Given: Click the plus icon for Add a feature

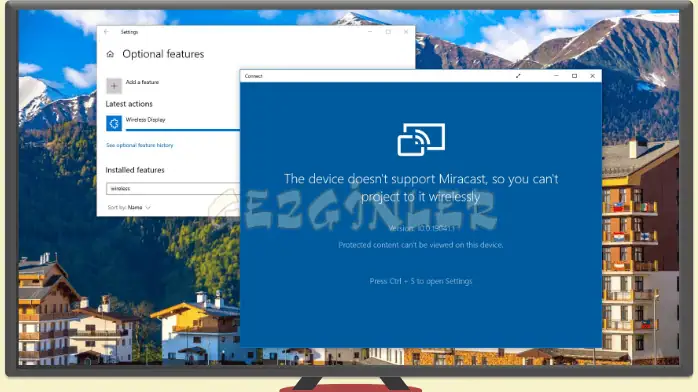Looking at the screenshot, I should coord(114,86).
